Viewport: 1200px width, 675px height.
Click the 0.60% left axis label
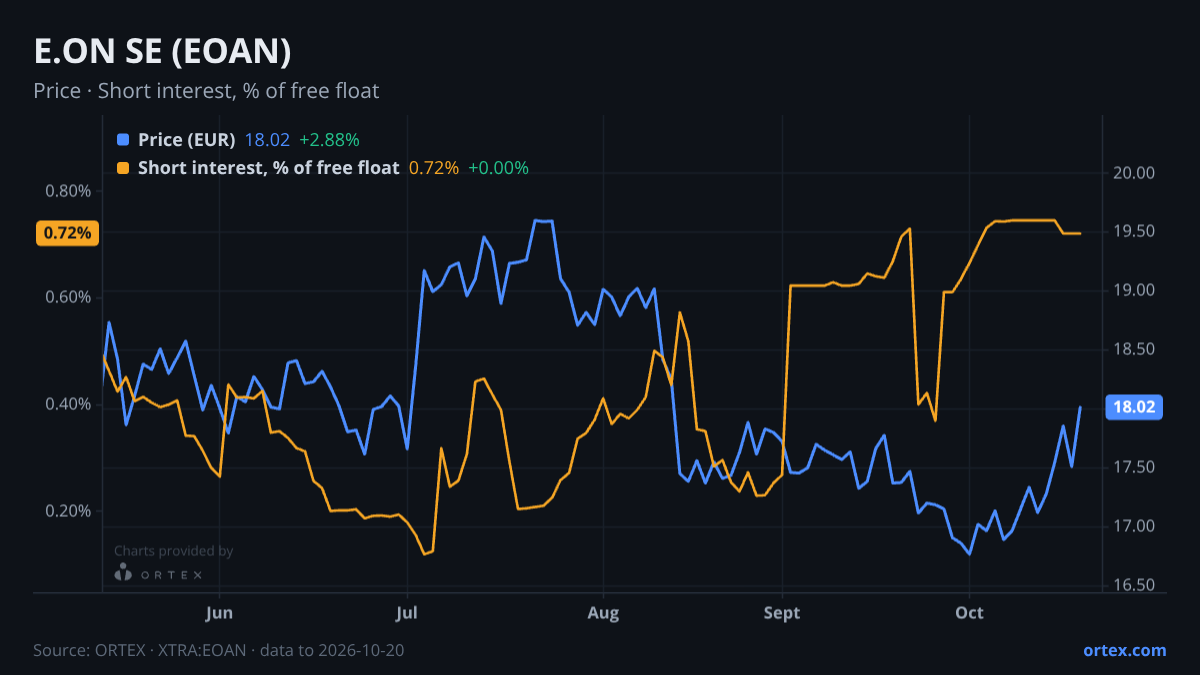[69, 297]
